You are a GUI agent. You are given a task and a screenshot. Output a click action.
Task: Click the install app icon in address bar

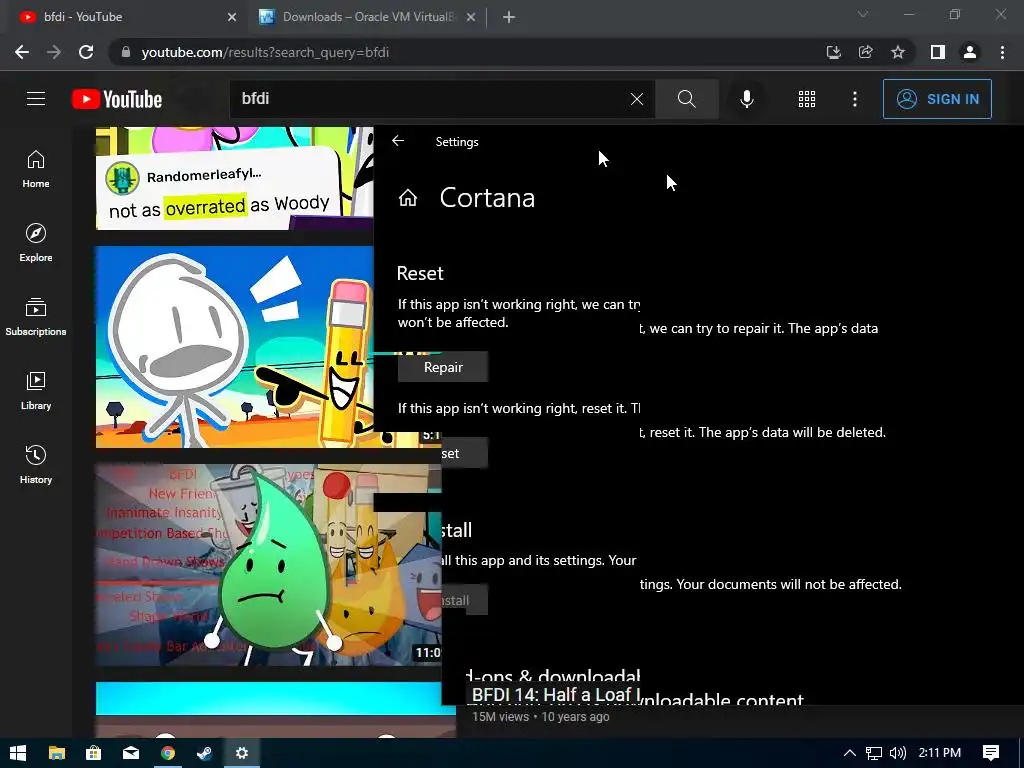(833, 52)
